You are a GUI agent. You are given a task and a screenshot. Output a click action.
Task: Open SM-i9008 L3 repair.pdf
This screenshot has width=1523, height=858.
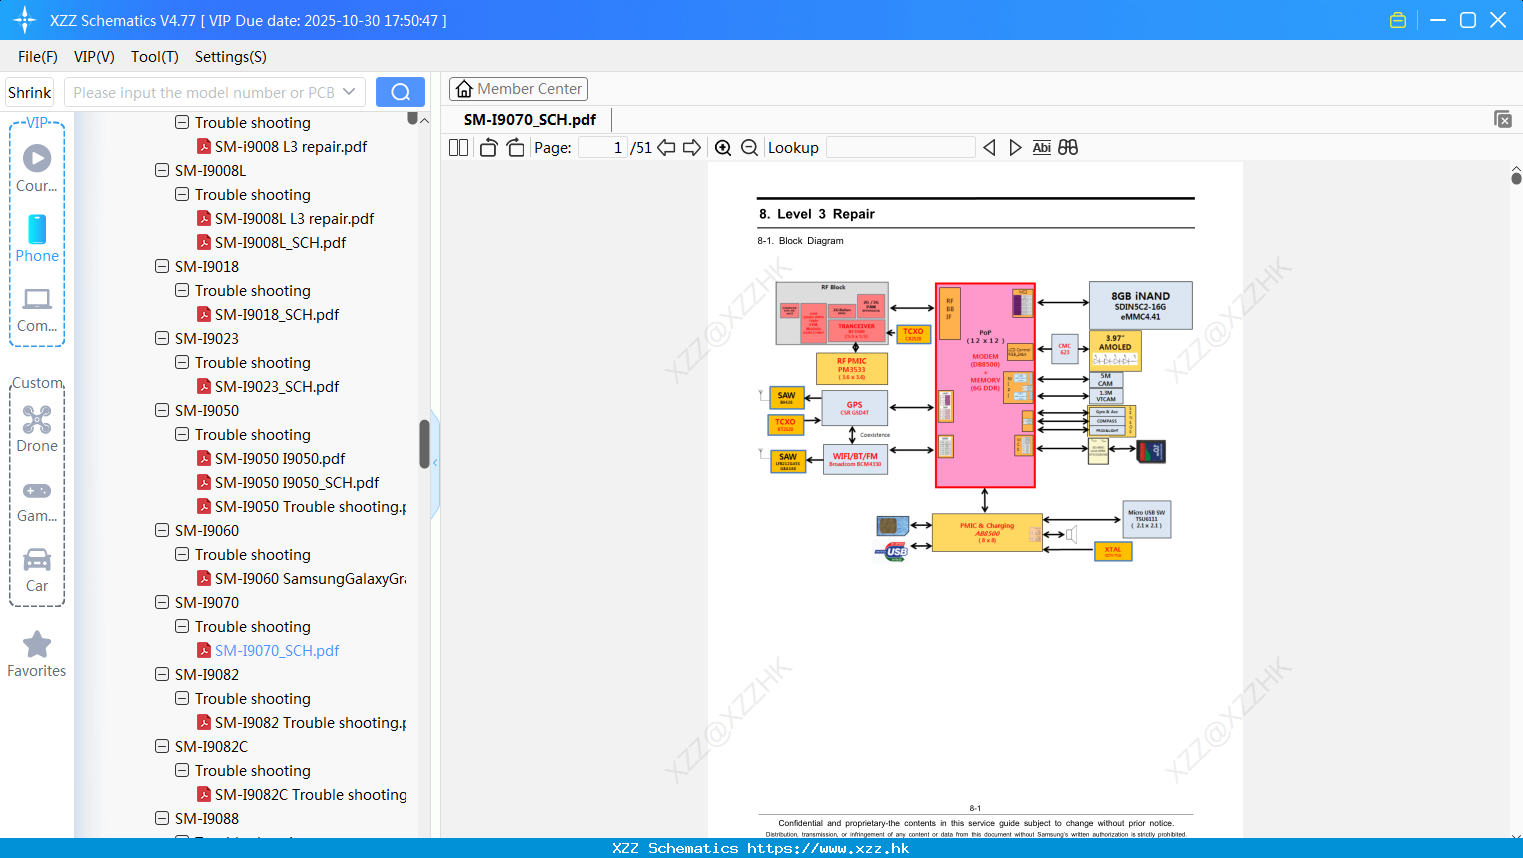coord(291,146)
